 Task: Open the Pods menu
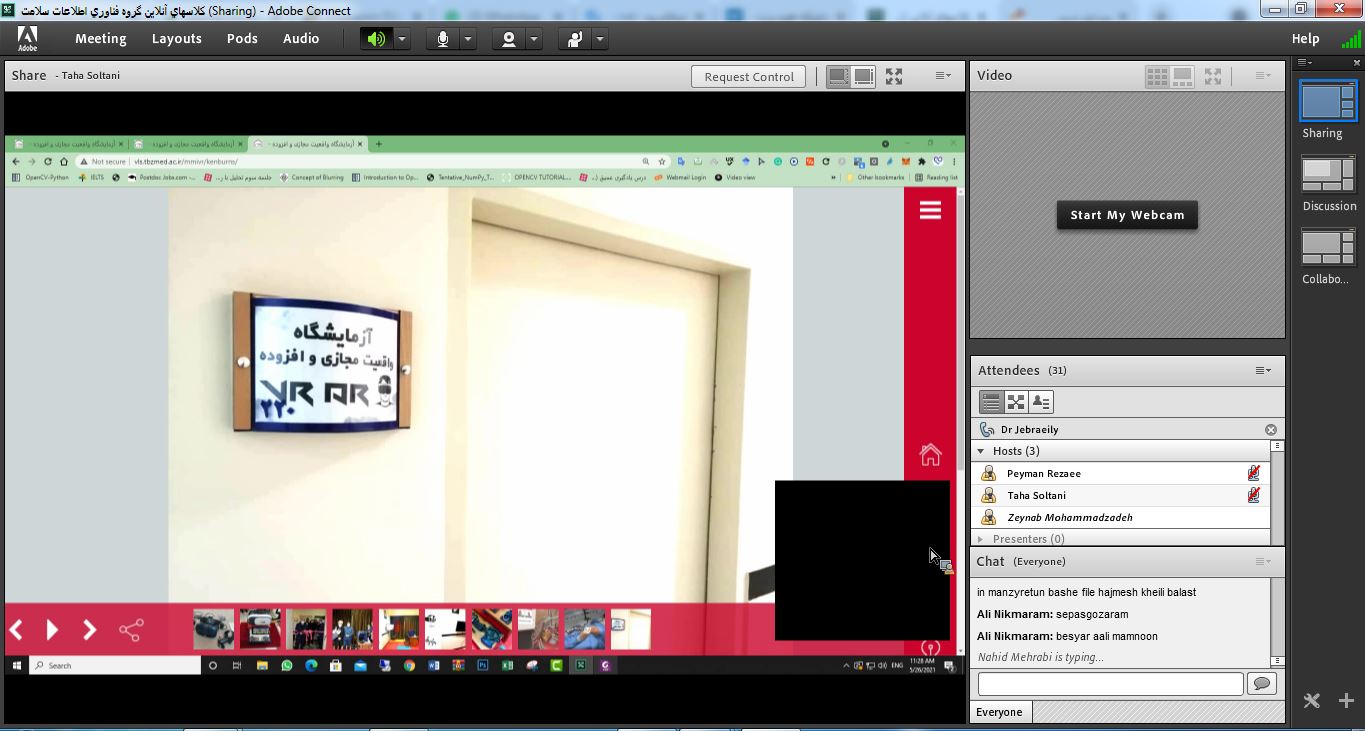pos(242,39)
